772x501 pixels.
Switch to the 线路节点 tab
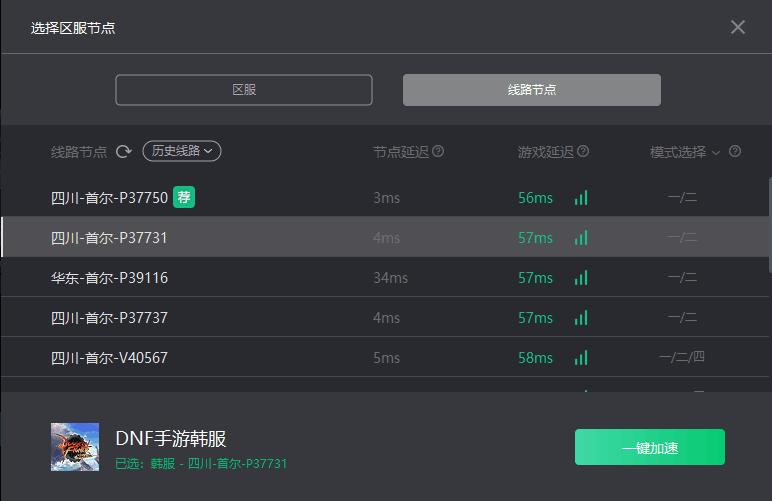click(531, 90)
